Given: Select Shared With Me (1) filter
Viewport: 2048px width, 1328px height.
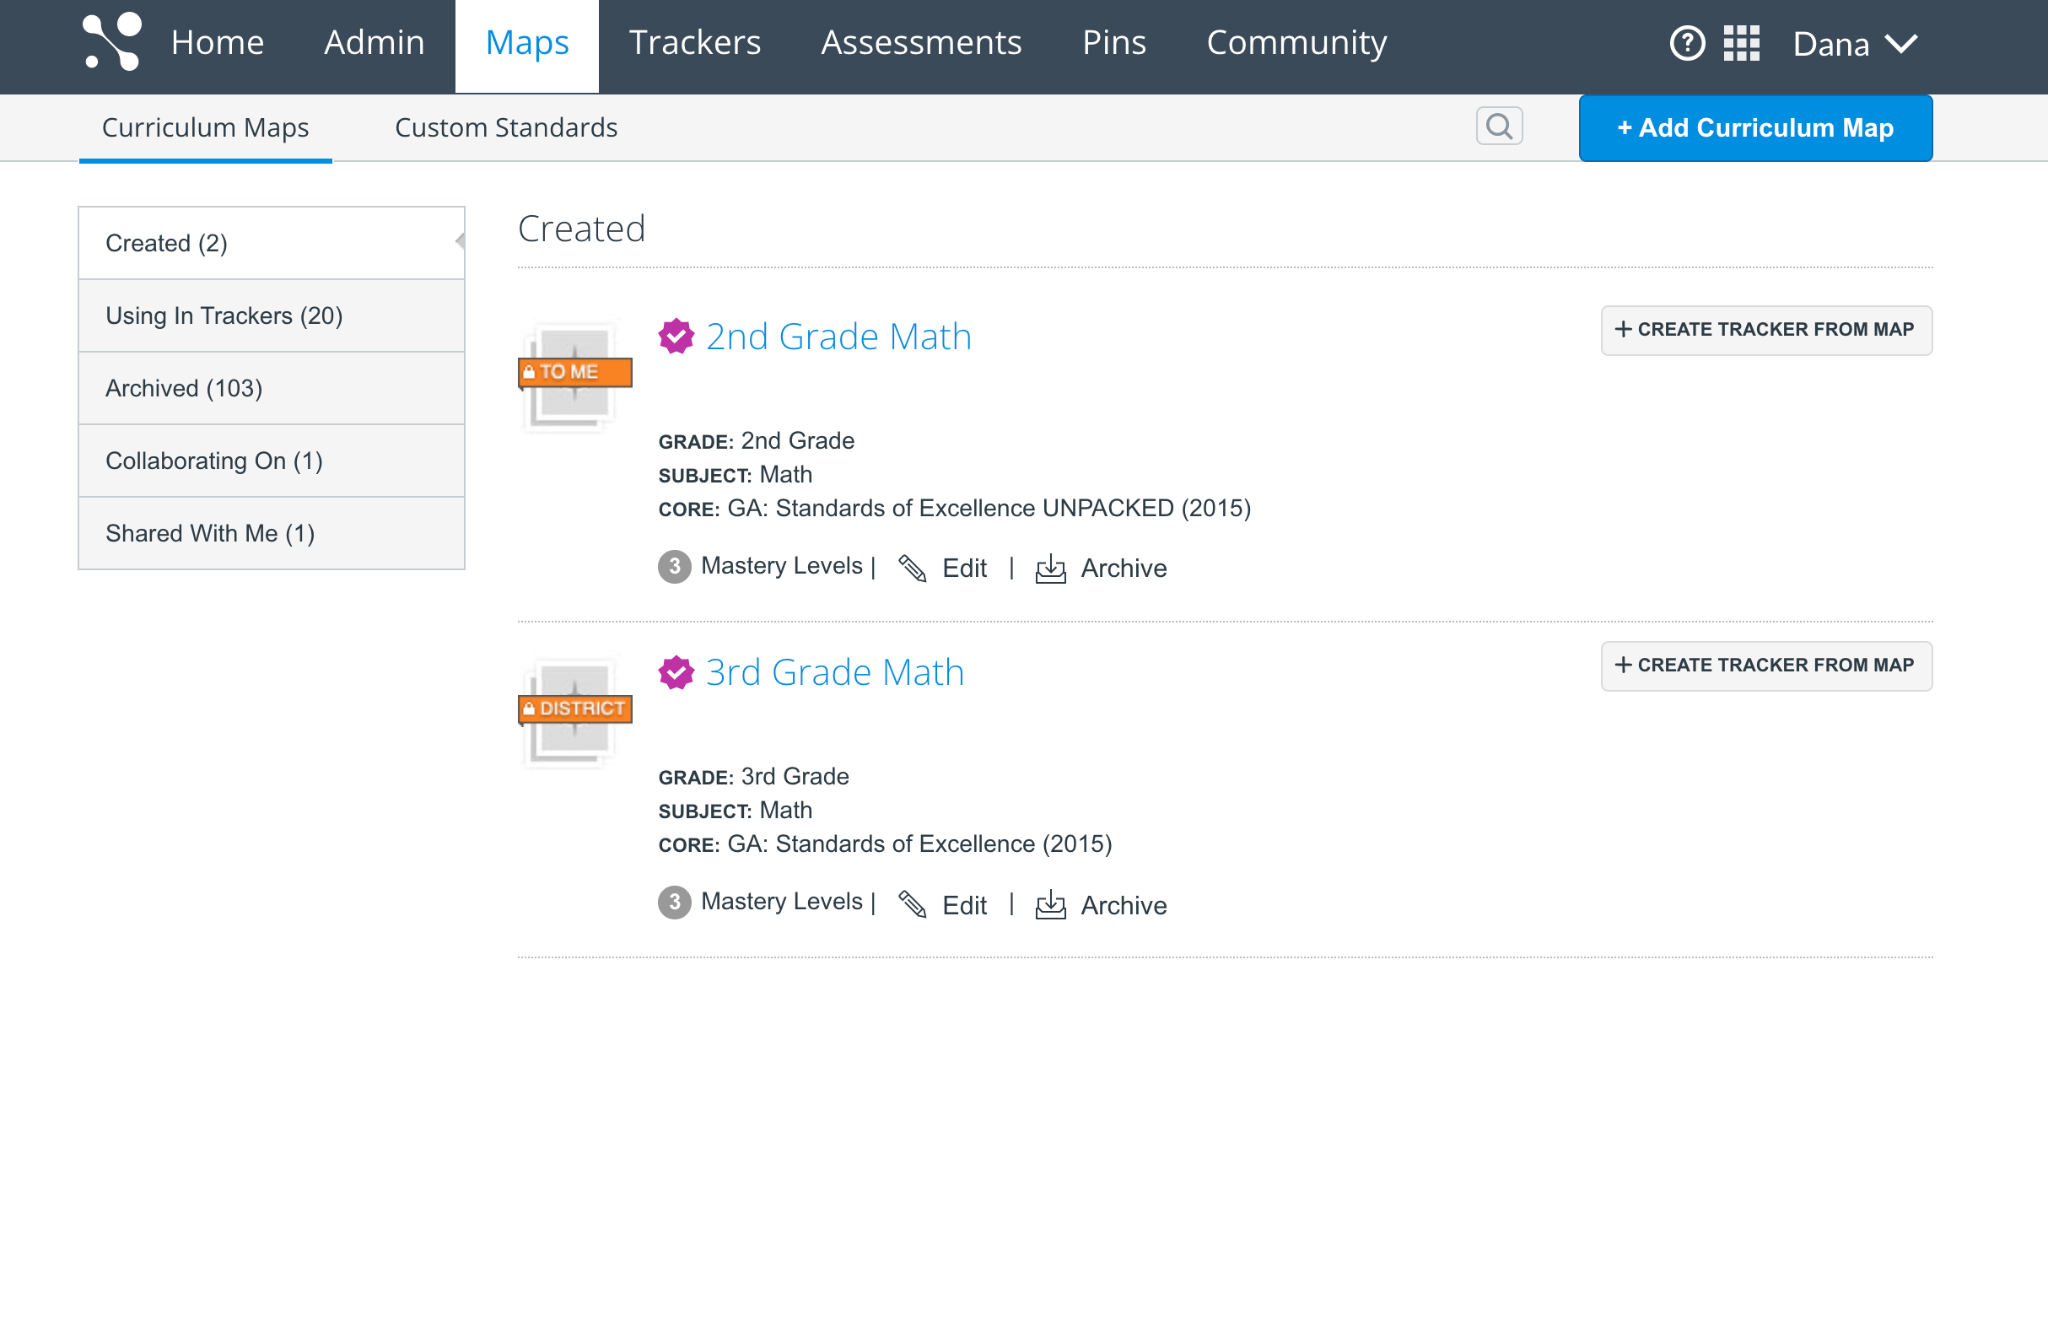Looking at the screenshot, I should (x=210, y=533).
